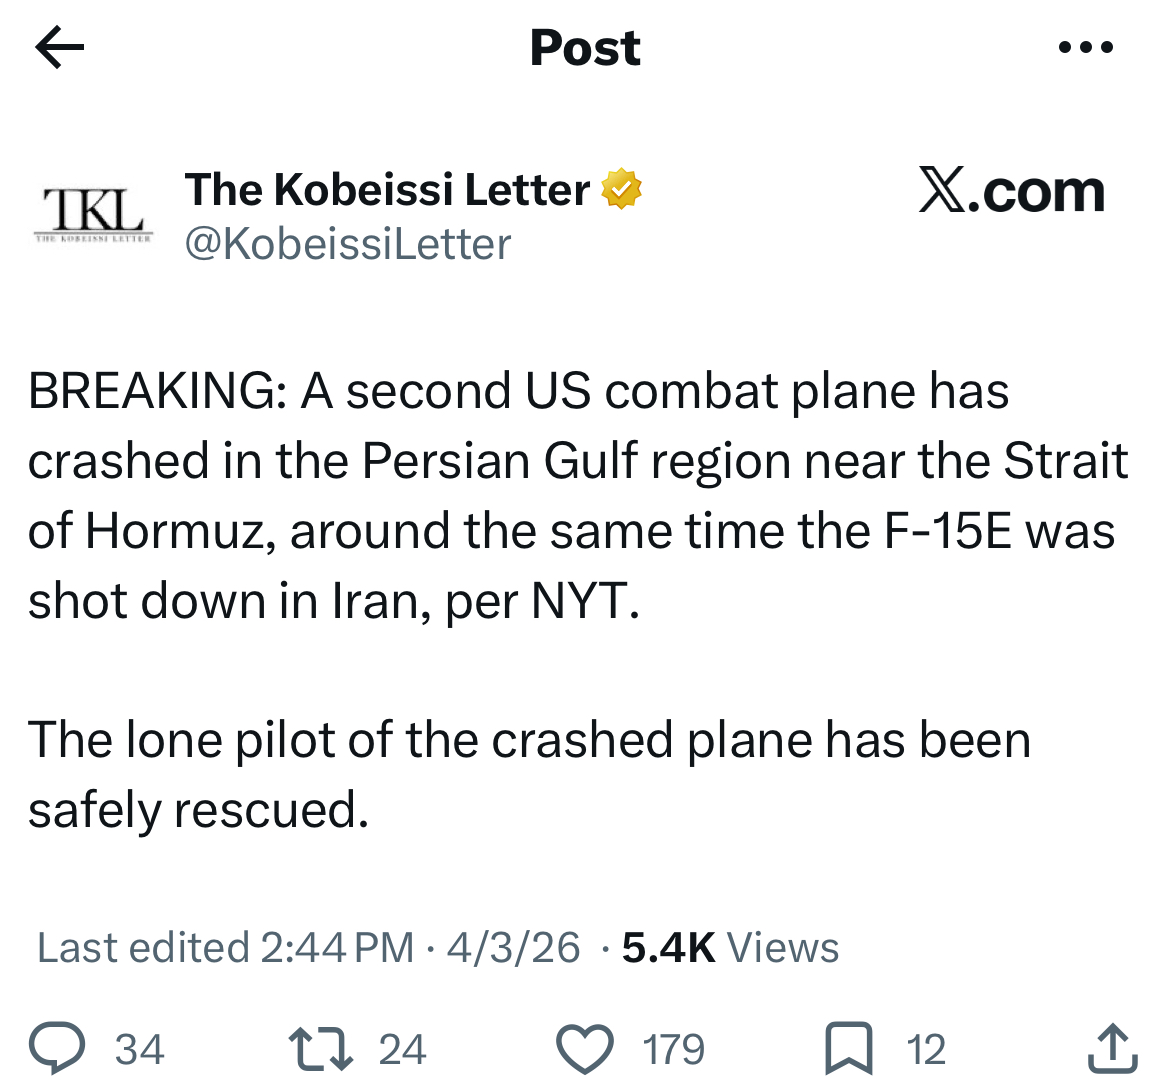
Task: Open the three-dot more options menu
Action: [1086, 47]
